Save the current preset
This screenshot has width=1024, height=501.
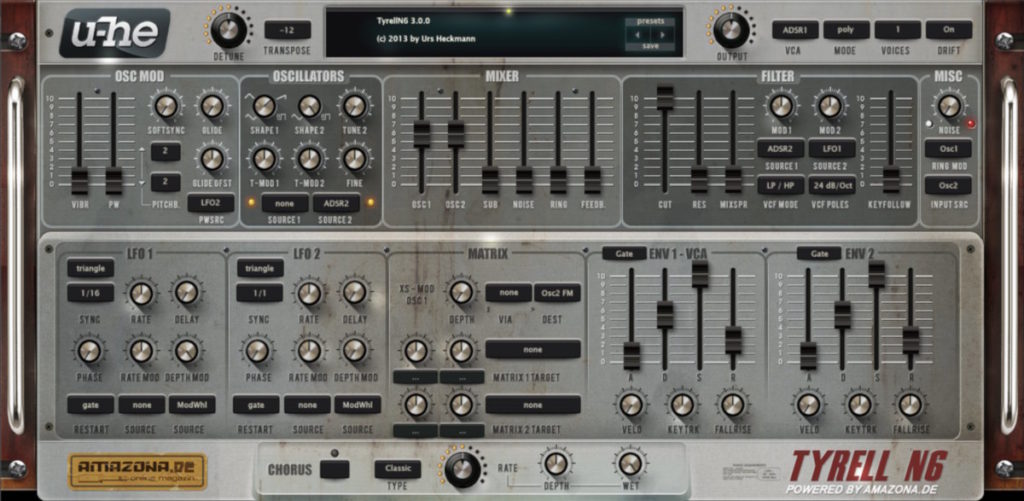click(650, 47)
